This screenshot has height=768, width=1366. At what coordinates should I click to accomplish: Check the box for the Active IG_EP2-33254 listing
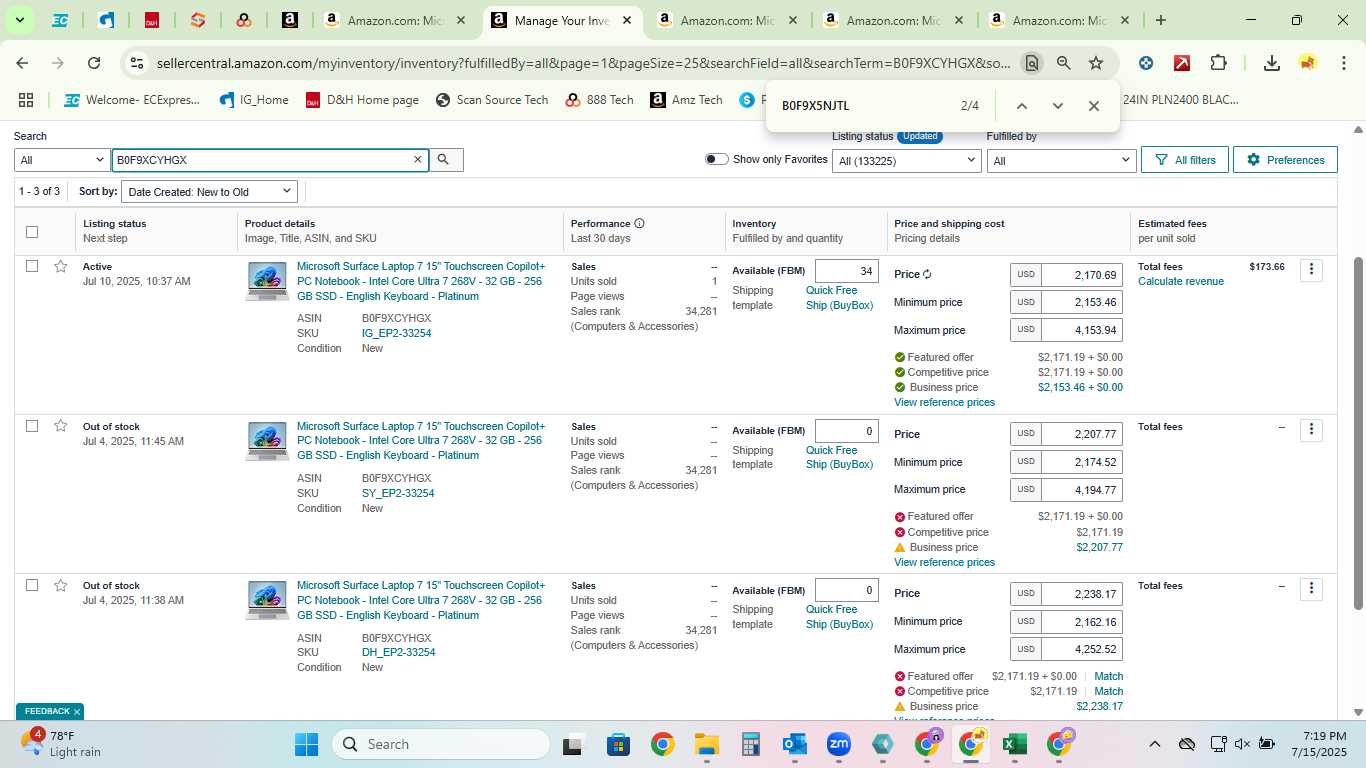32,266
